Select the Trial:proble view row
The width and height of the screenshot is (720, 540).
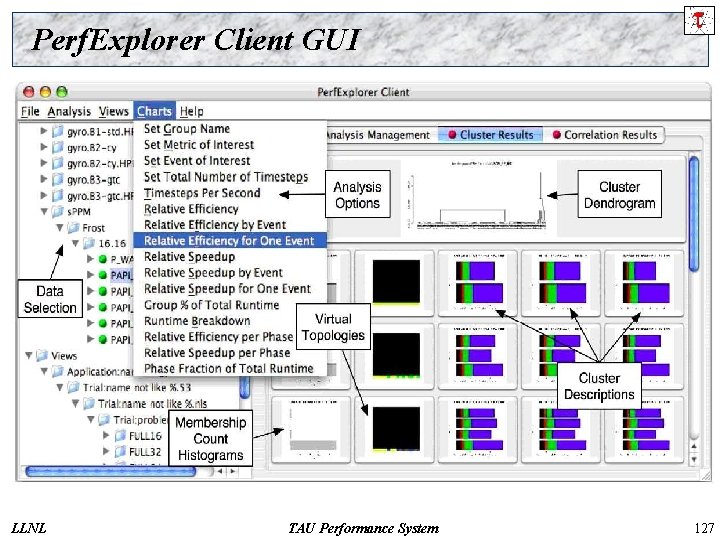point(133,420)
